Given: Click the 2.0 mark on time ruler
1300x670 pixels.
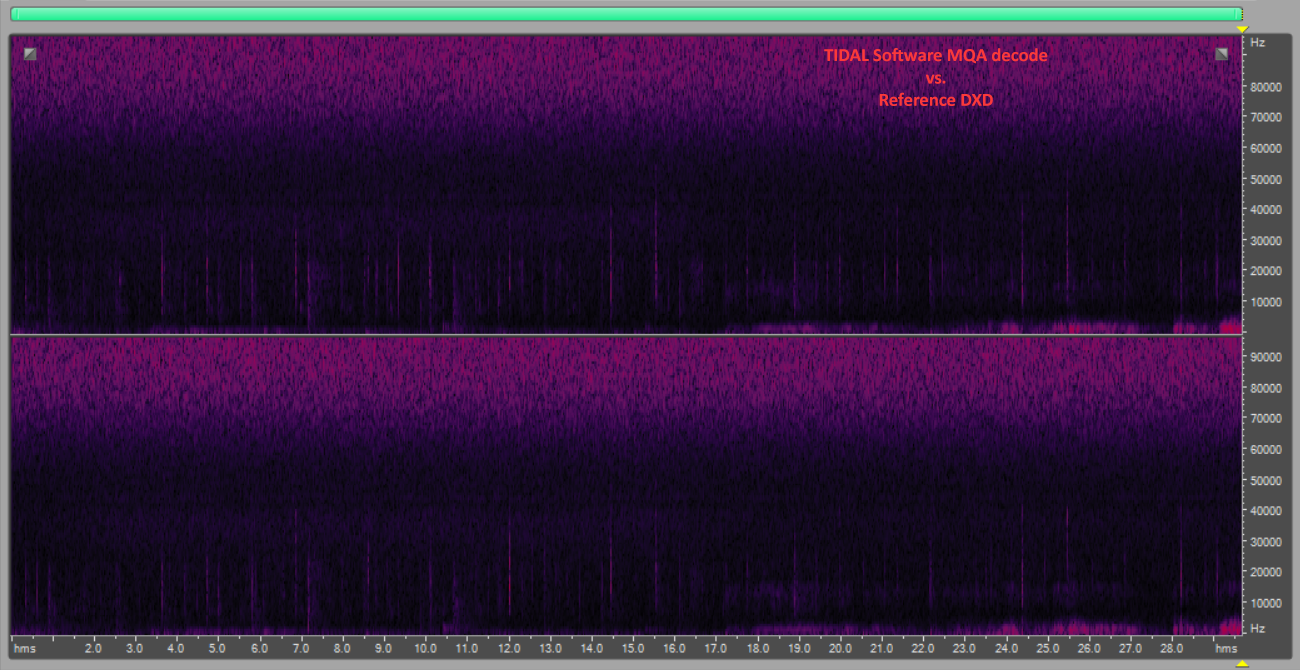Looking at the screenshot, I should click(x=93, y=649).
